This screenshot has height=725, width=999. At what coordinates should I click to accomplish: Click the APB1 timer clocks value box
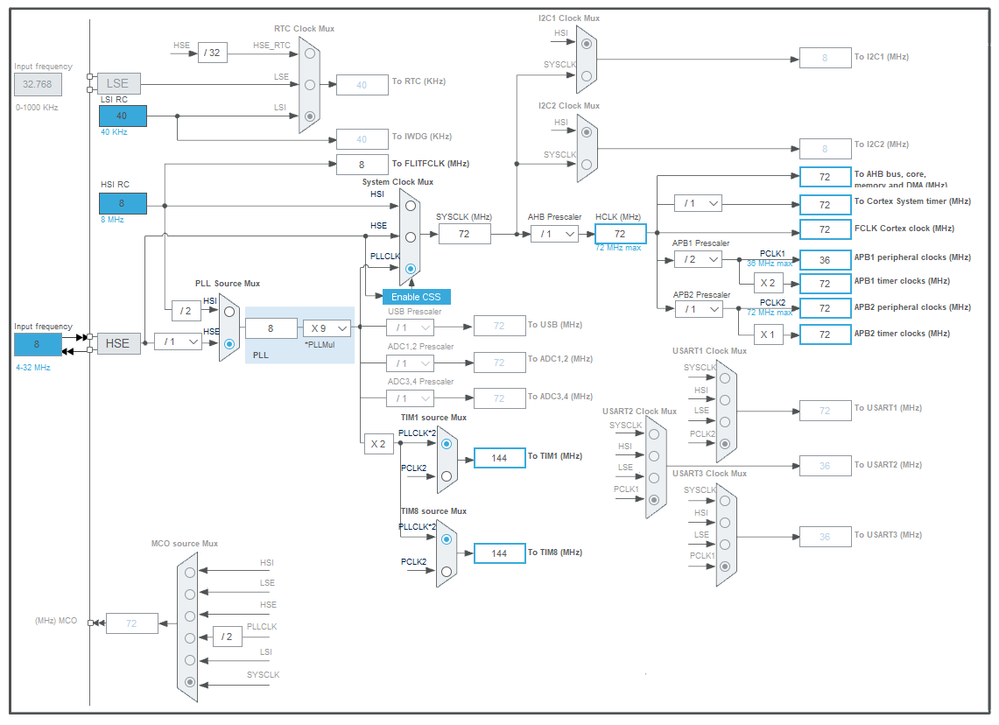[x=825, y=284]
